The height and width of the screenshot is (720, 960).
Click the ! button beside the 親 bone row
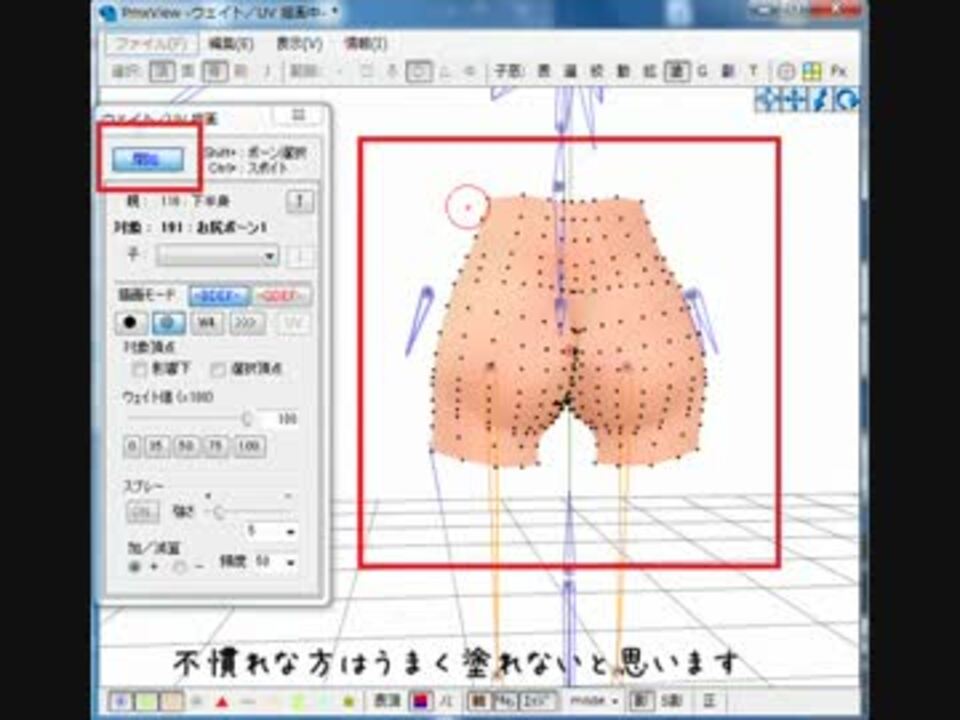click(300, 201)
